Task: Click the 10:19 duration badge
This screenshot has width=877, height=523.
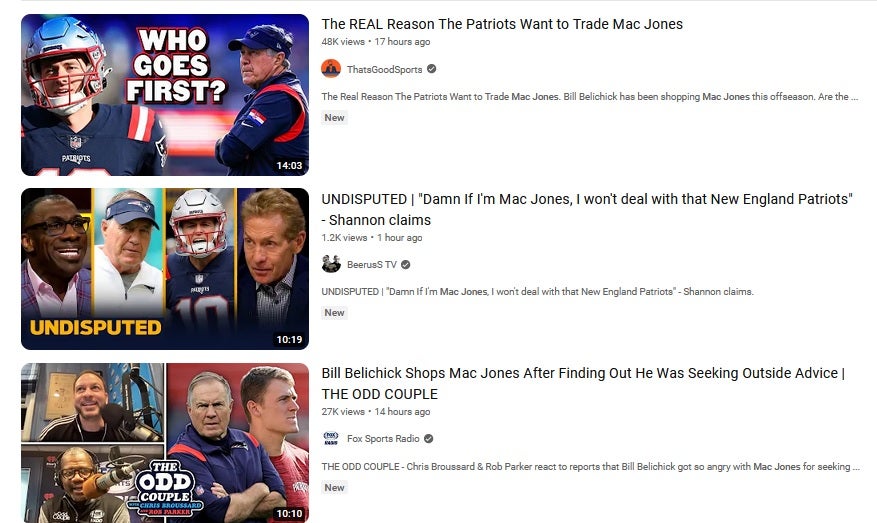Action: pos(289,340)
